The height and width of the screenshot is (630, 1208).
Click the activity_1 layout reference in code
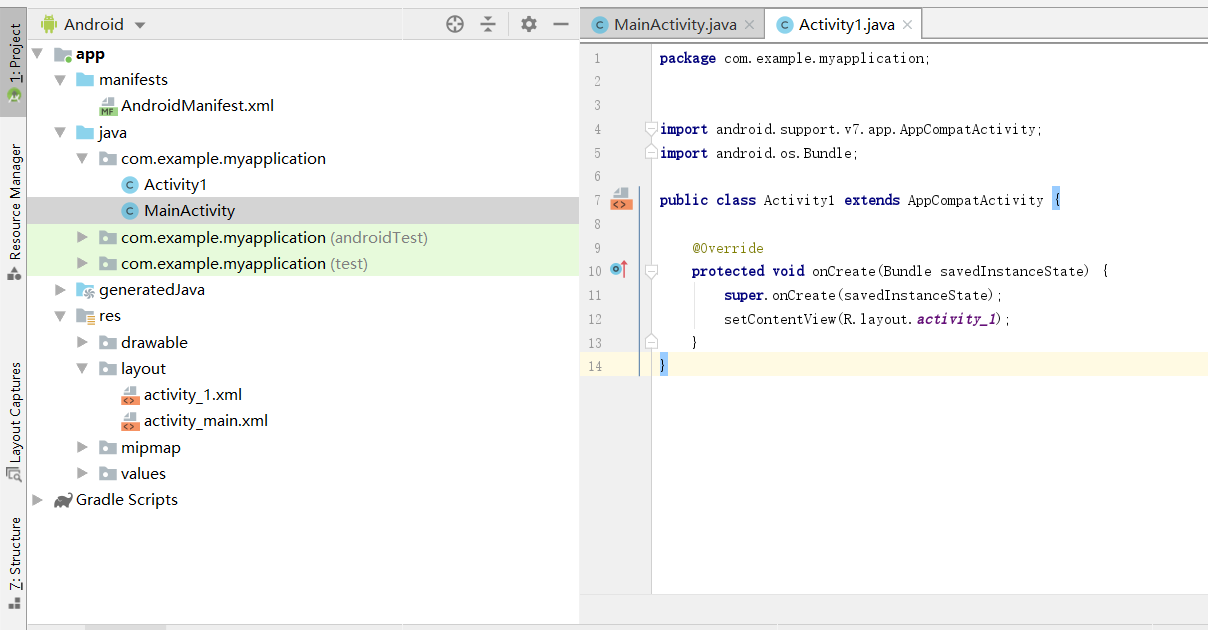click(x=957, y=319)
